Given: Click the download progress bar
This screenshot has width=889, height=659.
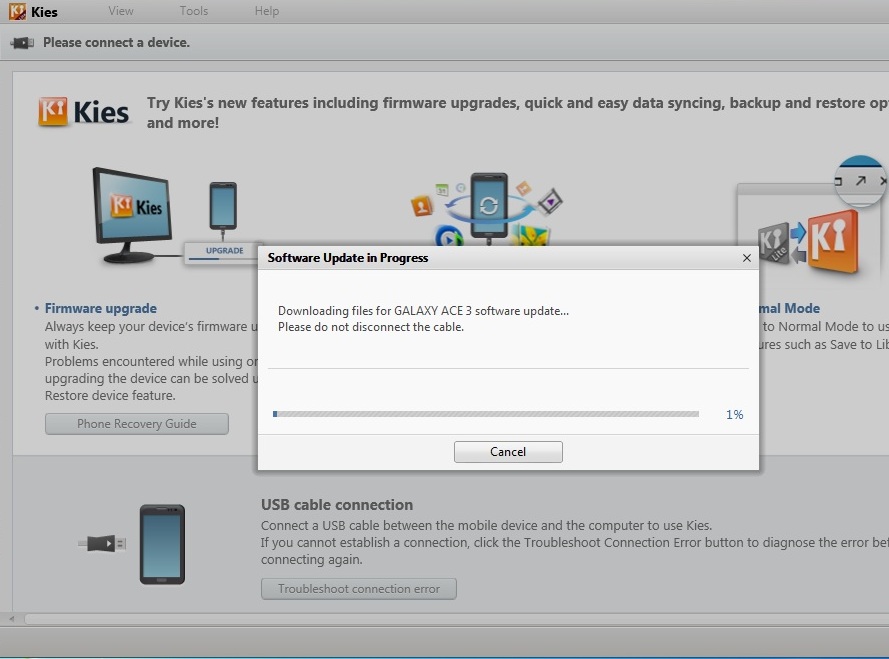Looking at the screenshot, I should (486, 414).
